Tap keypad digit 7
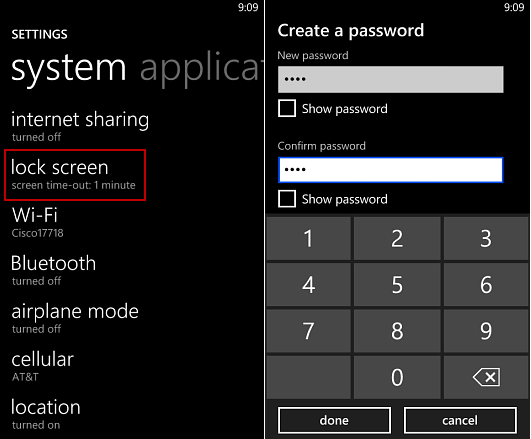 click(x=309, y=331)
